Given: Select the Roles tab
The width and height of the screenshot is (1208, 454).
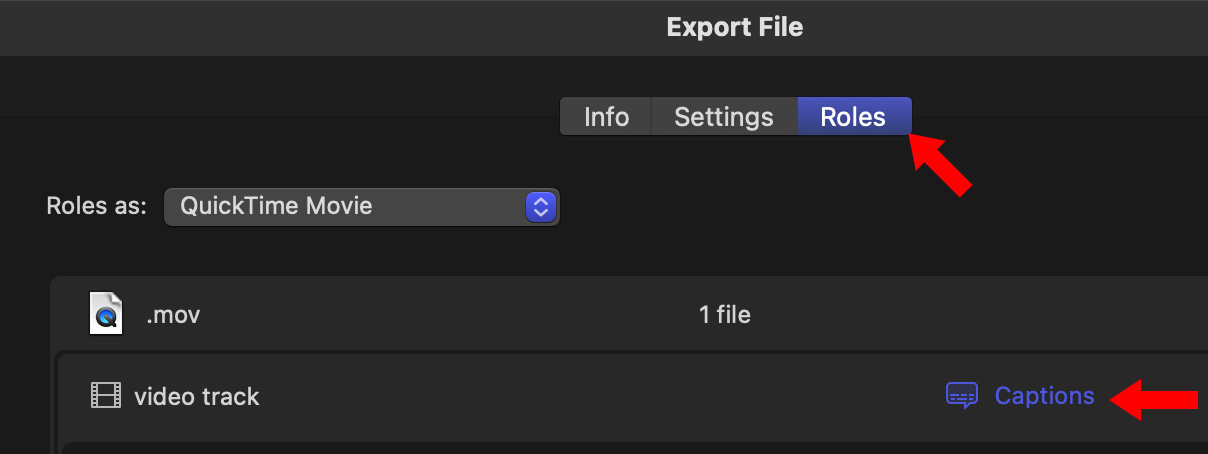Looking at the screenshot, I should [x=853, y=117].
